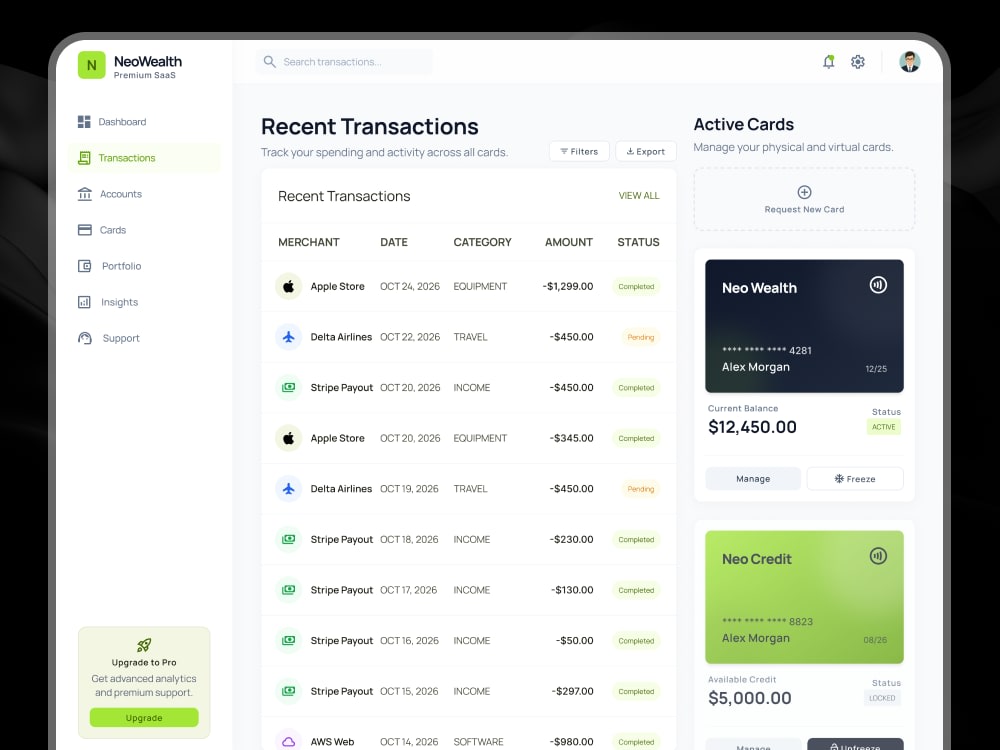
Task: Click the Export button
Action: point(645,151)
